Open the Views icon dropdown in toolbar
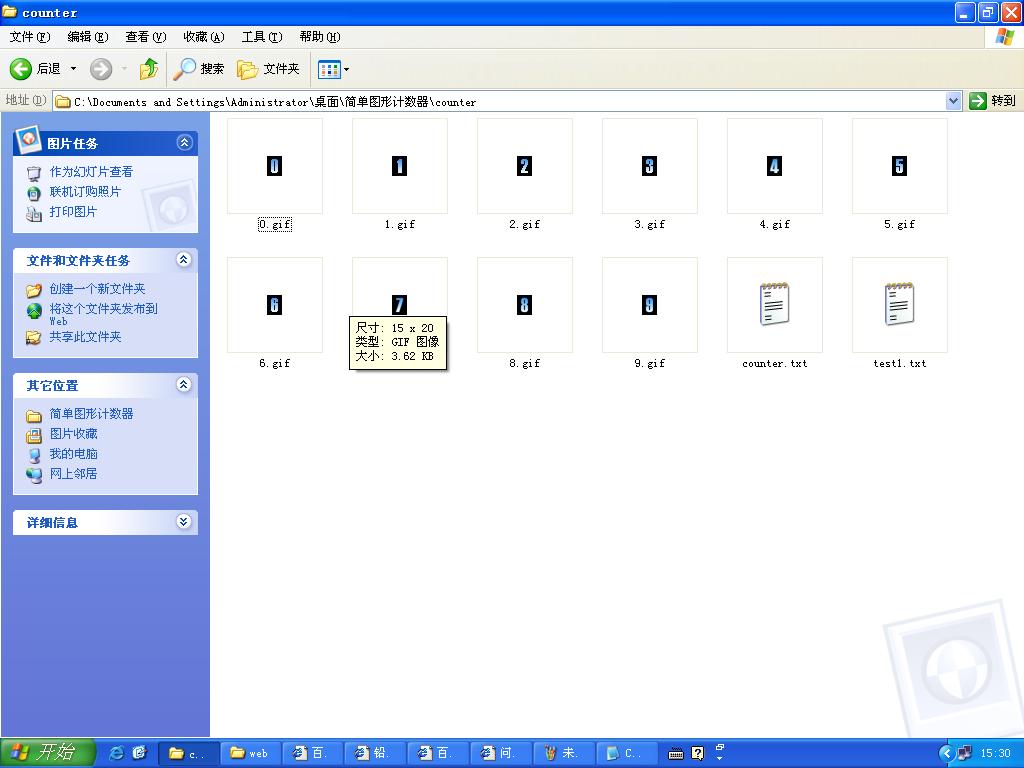Image resolution: width=1024 pixels, height=768 pixels. [334, 69]
